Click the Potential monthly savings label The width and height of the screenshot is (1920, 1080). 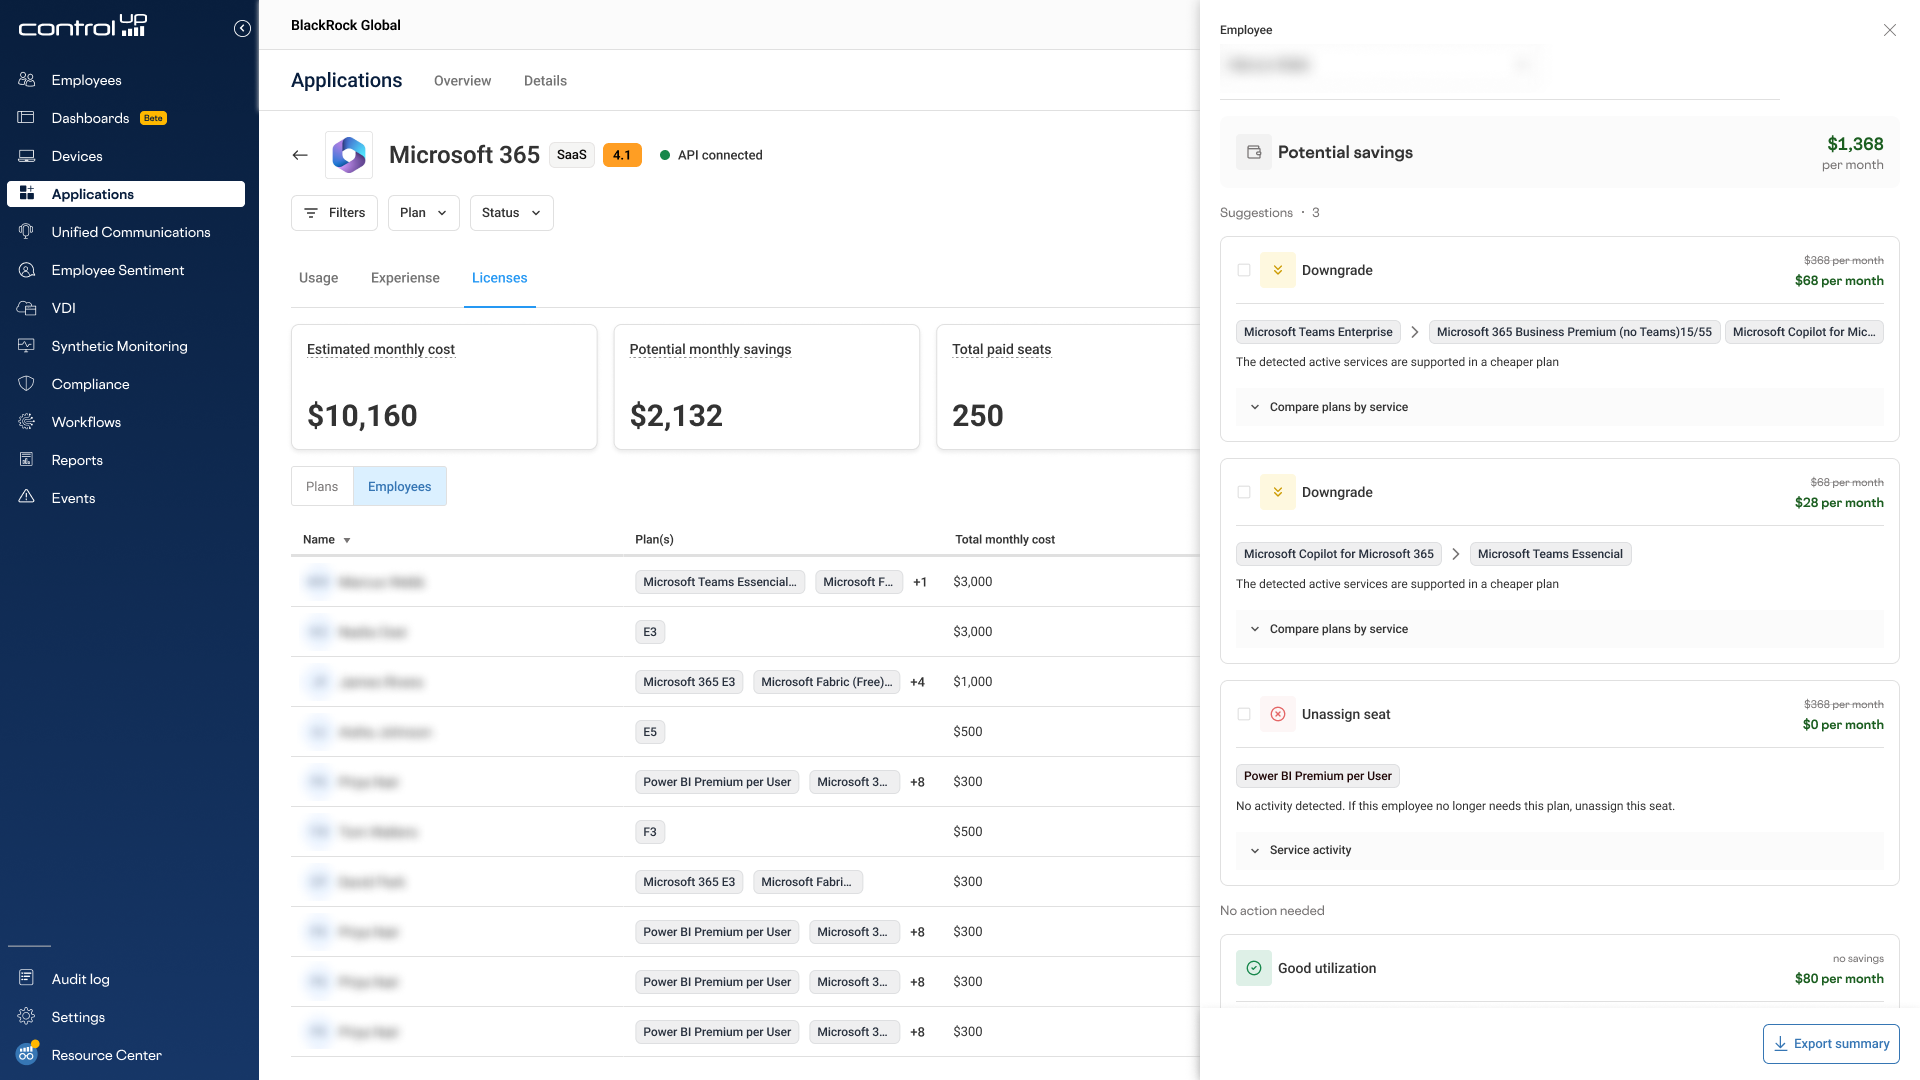pyautogui.click(x=710, y=349)
